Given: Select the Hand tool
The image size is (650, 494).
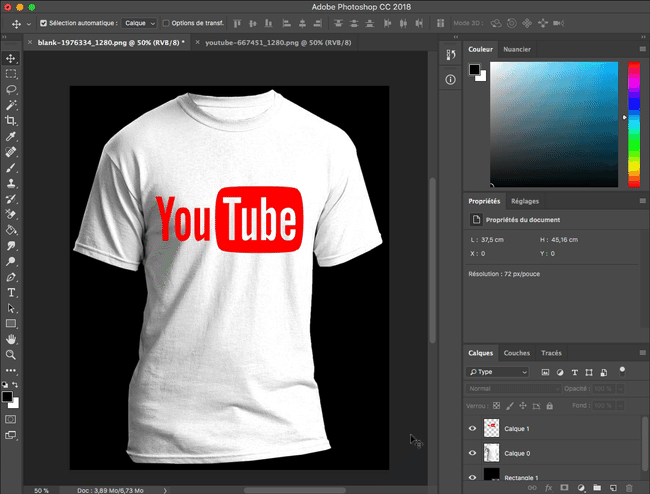Looking at the screenshot, I should click(x=11, y=339).
